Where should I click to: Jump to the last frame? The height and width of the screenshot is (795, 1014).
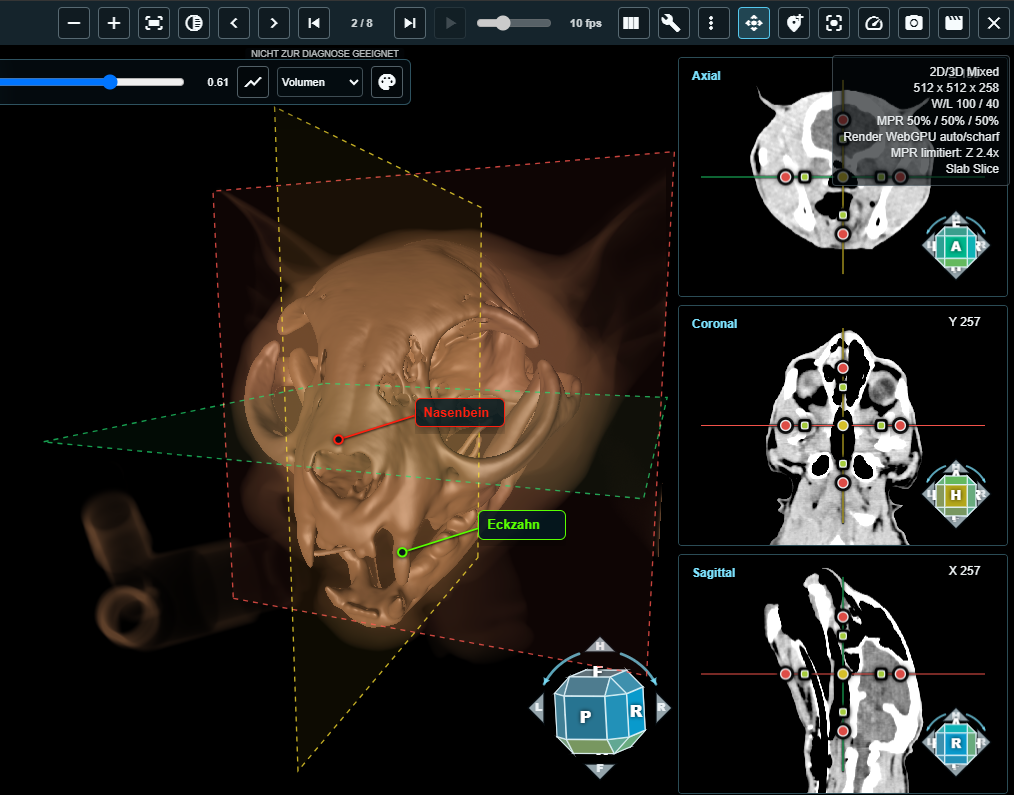(x=410, y=23)
